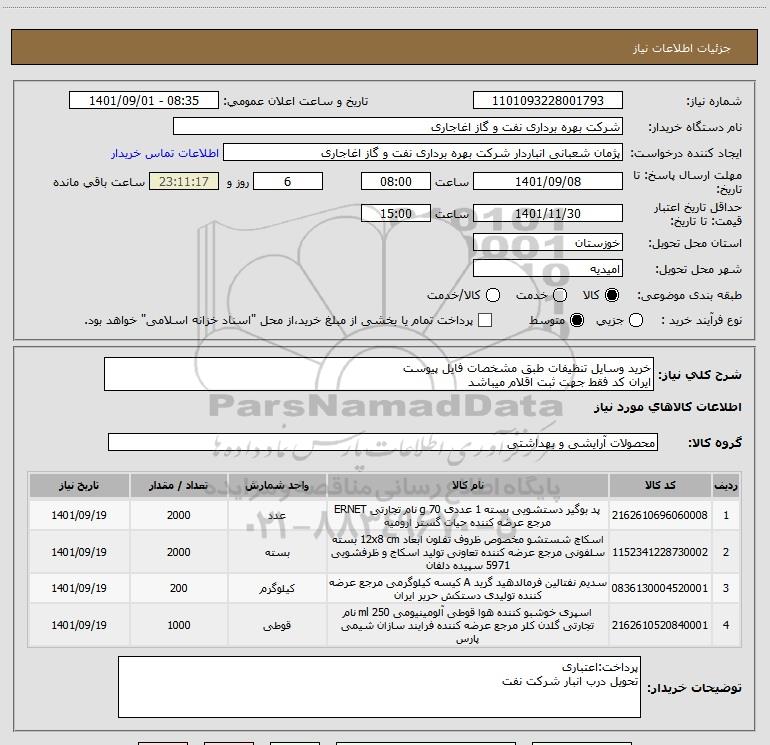Select the کالا/خدمت radio button
The image size is (770, 745).
point(493,295)
